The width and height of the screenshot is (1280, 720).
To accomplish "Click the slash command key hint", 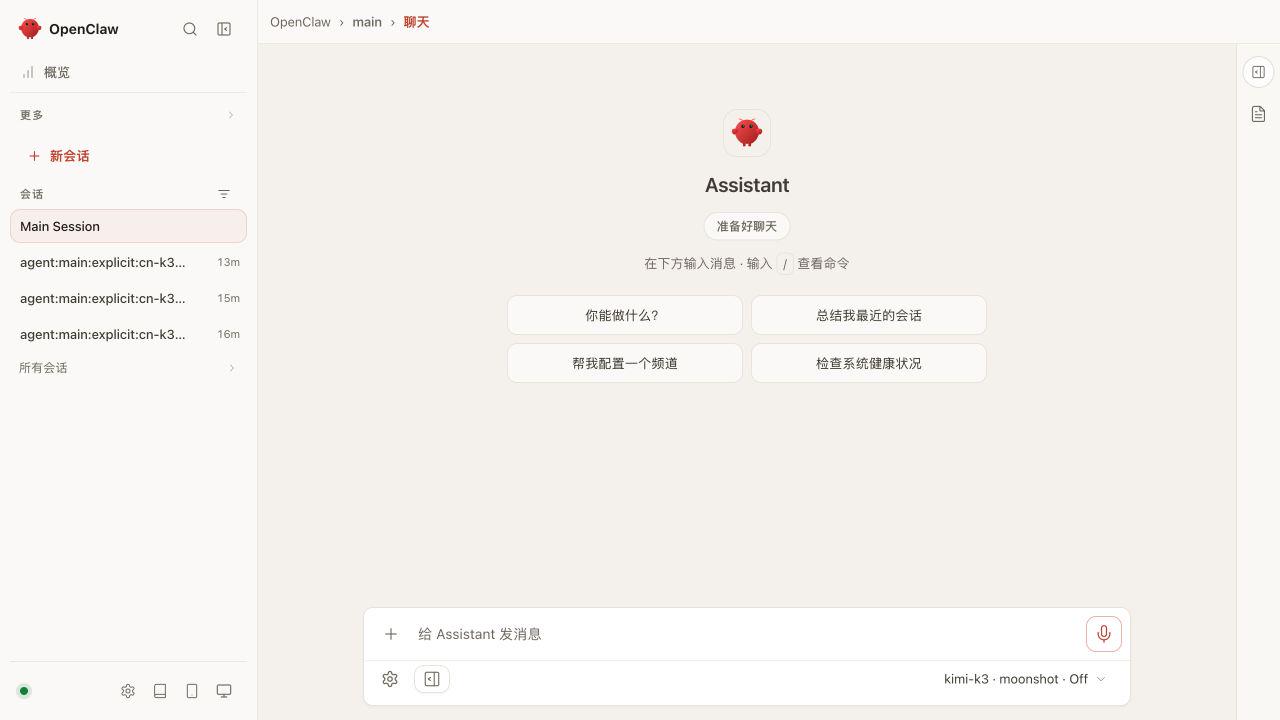I will [785, 264].
